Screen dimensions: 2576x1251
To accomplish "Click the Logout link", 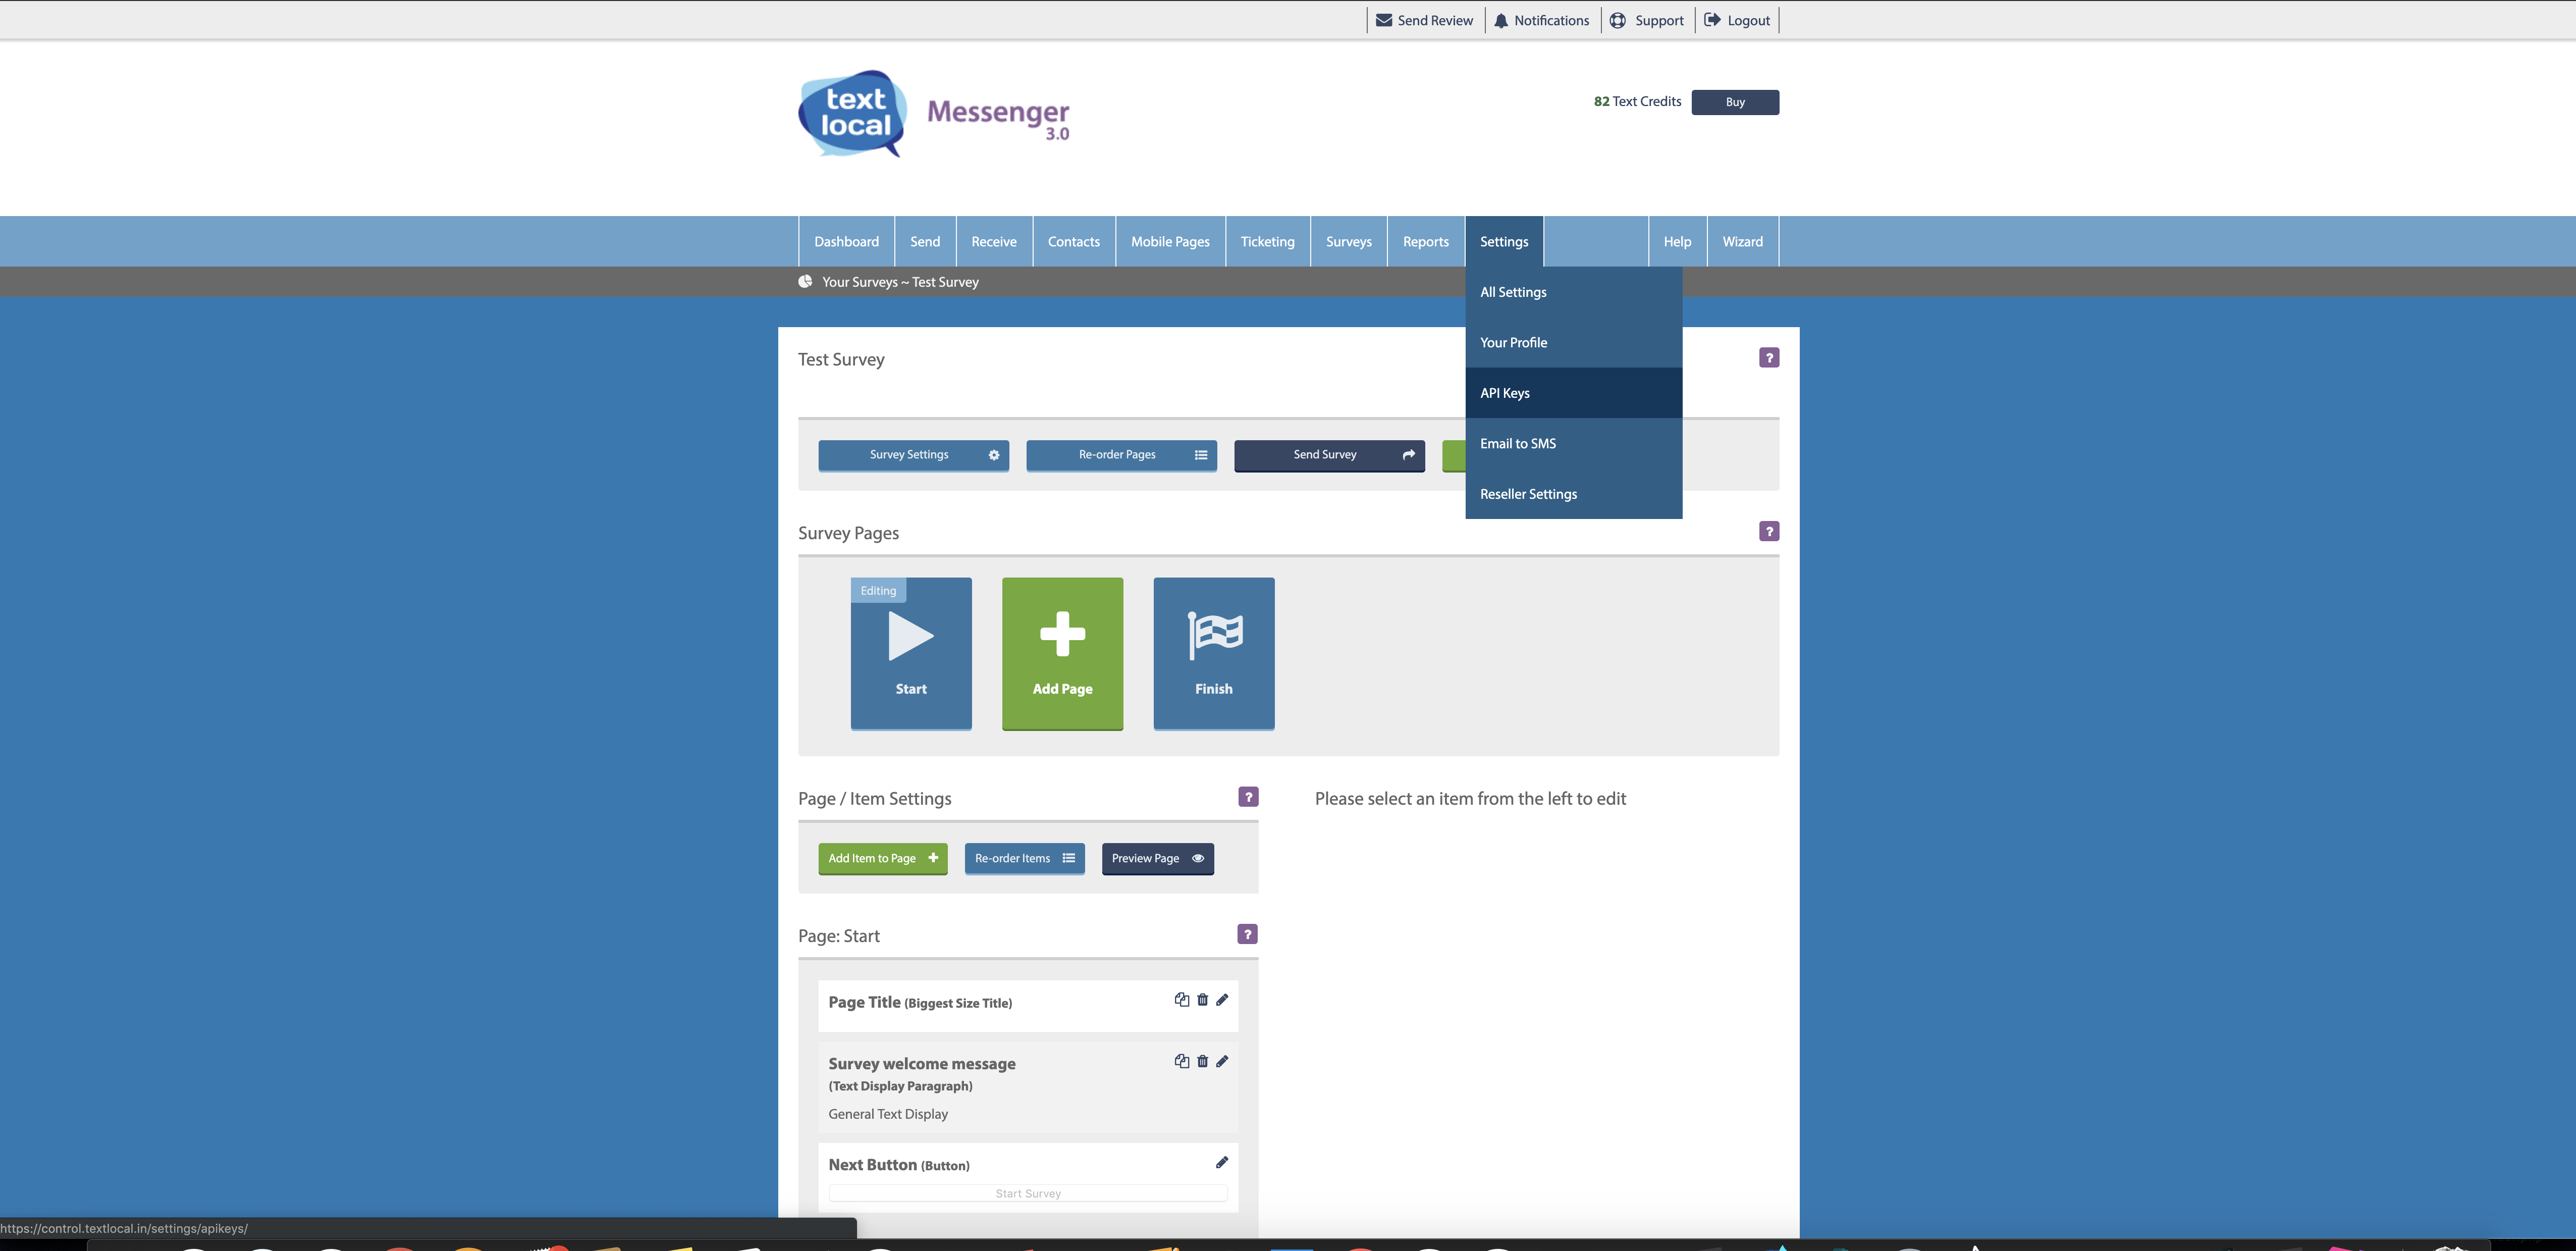I will 1748,20.
